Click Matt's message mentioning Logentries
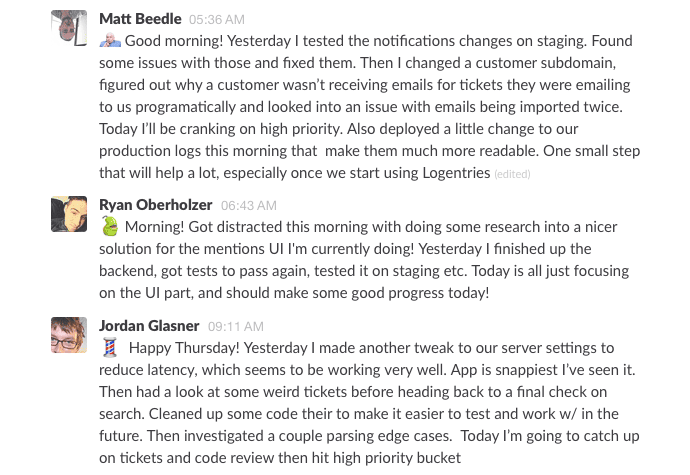The width and height of the screenshot is (690, 475). pos(369,107)
